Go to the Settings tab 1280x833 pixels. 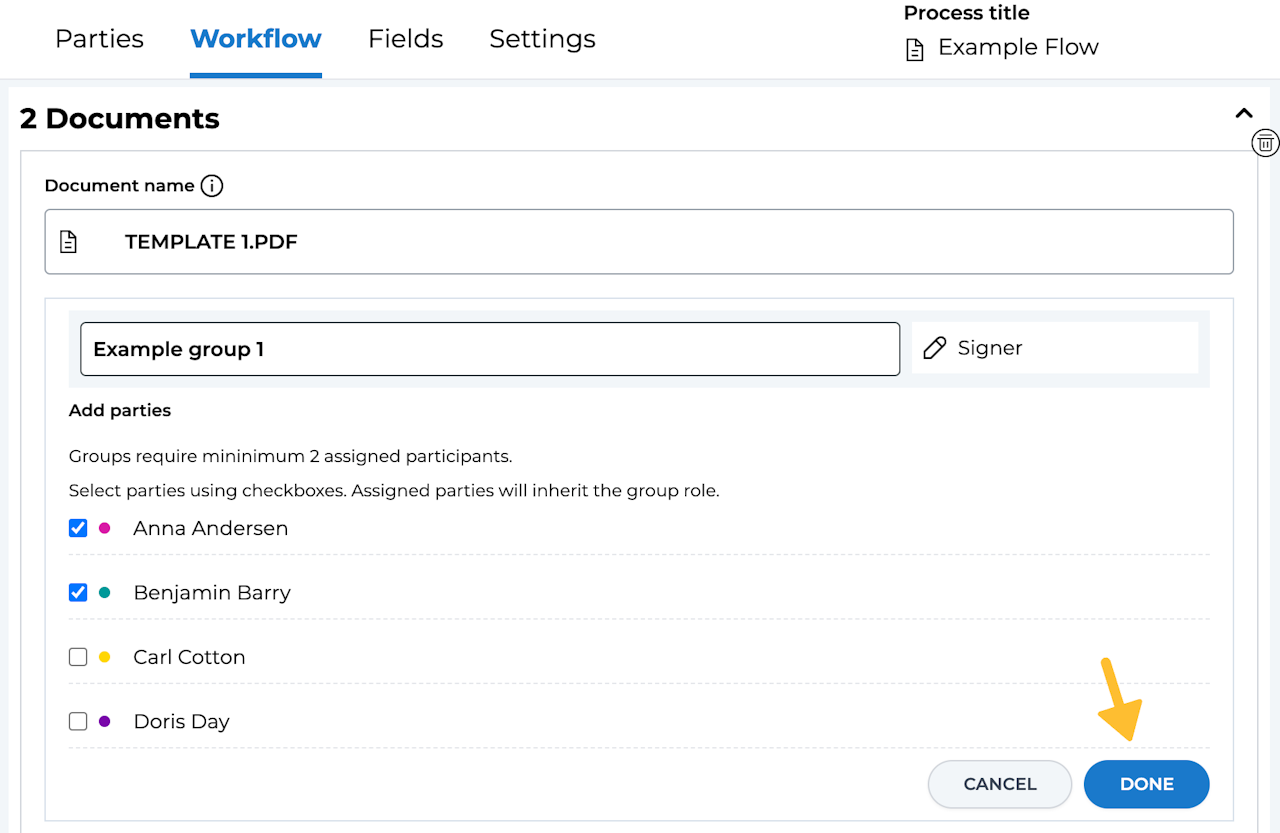[x=542, y=39]
